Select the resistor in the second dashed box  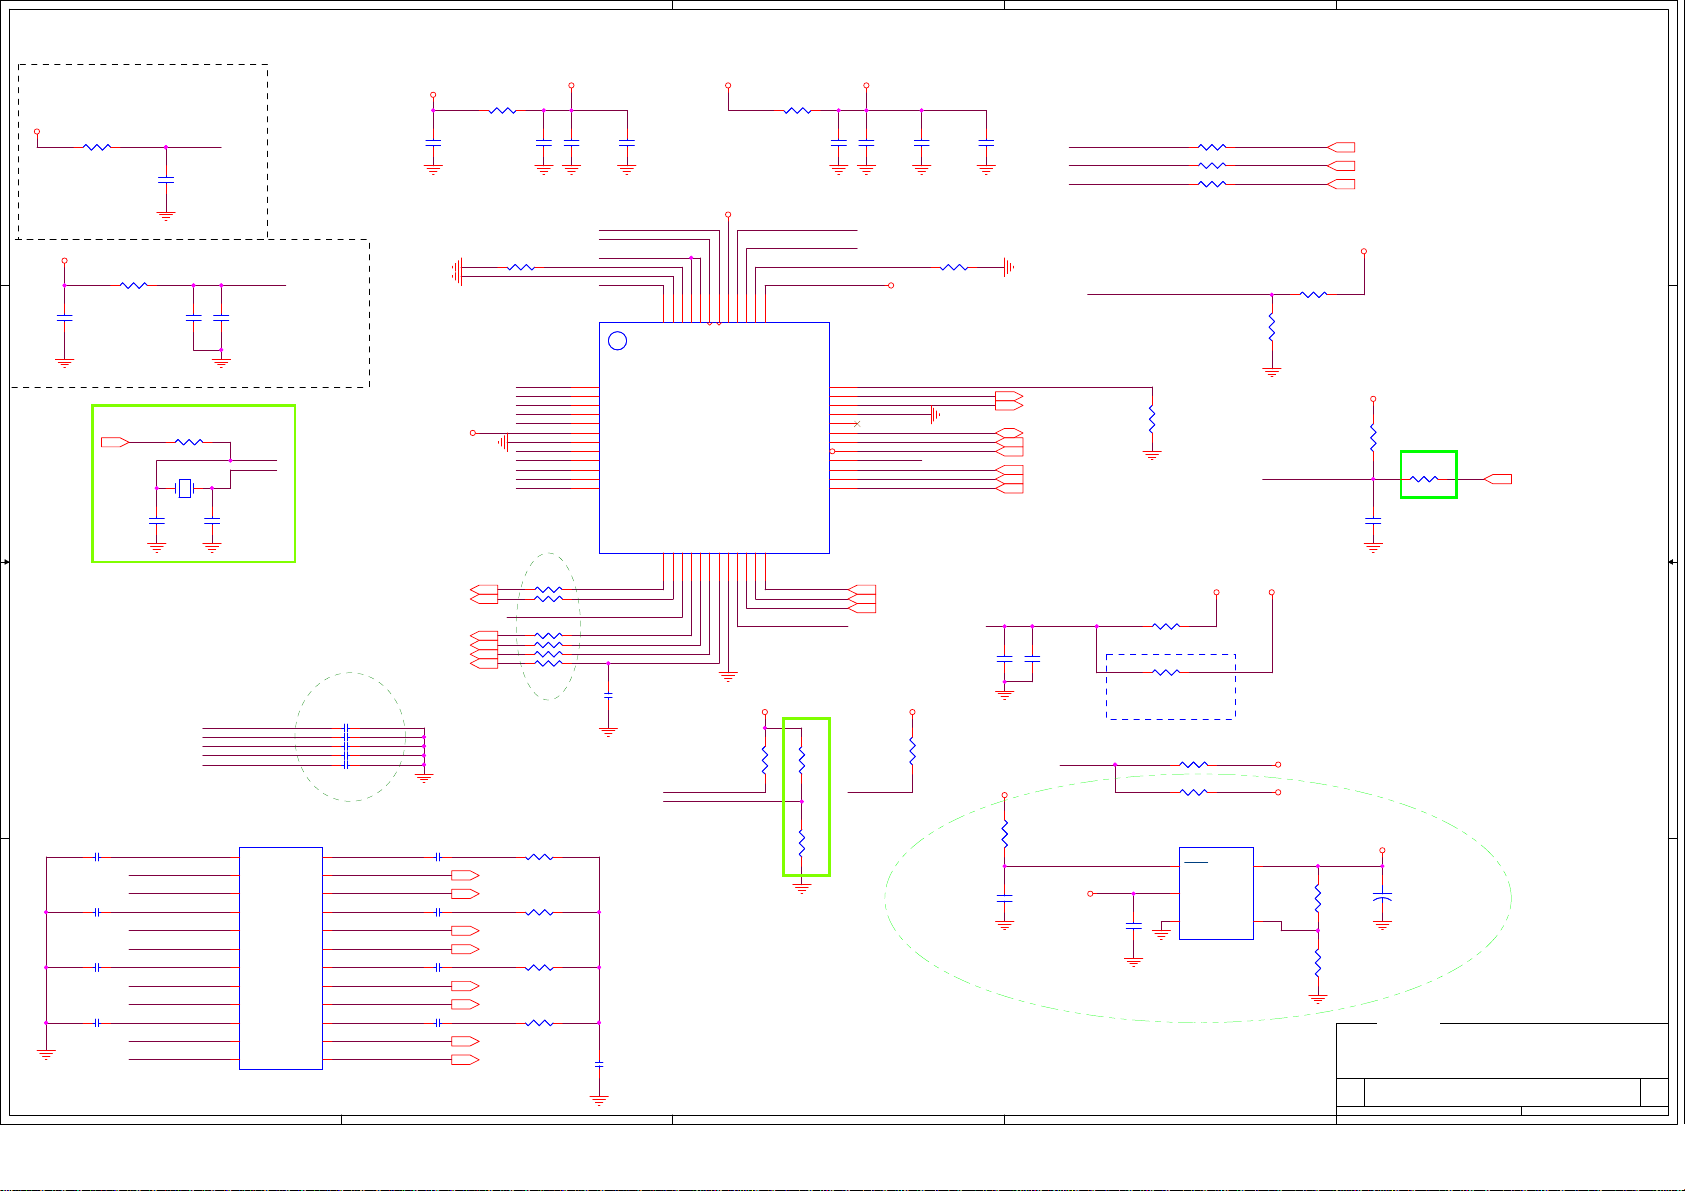point(134,285)
